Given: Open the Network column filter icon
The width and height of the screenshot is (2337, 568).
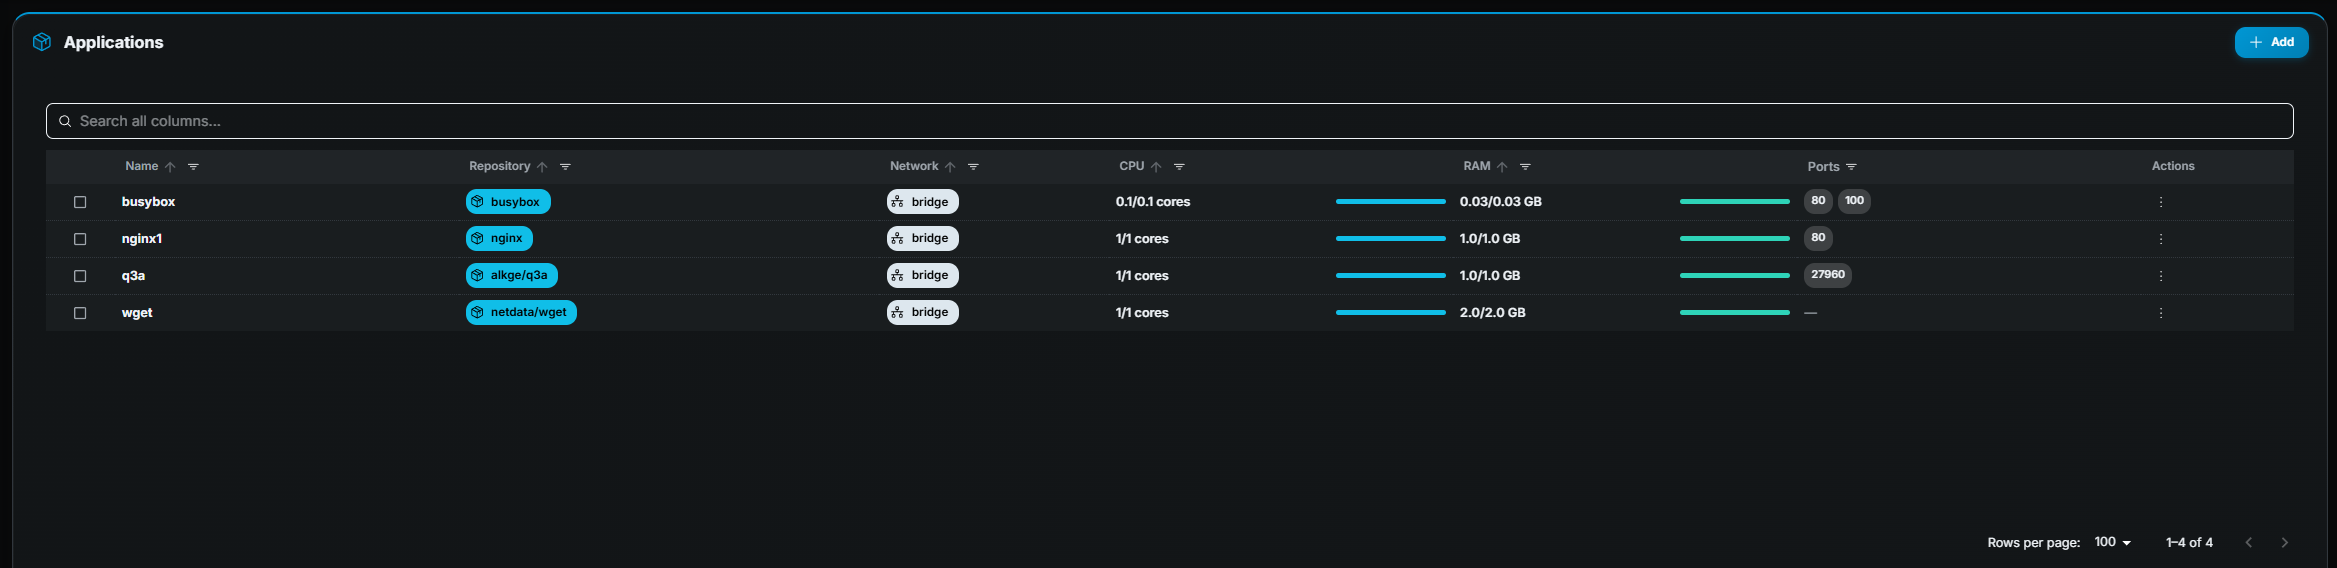Looking at the screenshot, I should pos(973,167).
